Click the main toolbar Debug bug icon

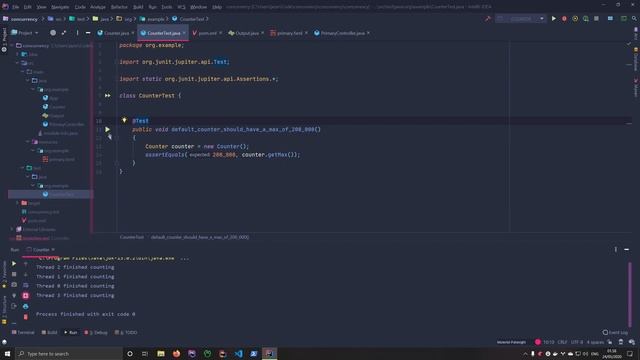pyautogui.click(x=564, y=19)
